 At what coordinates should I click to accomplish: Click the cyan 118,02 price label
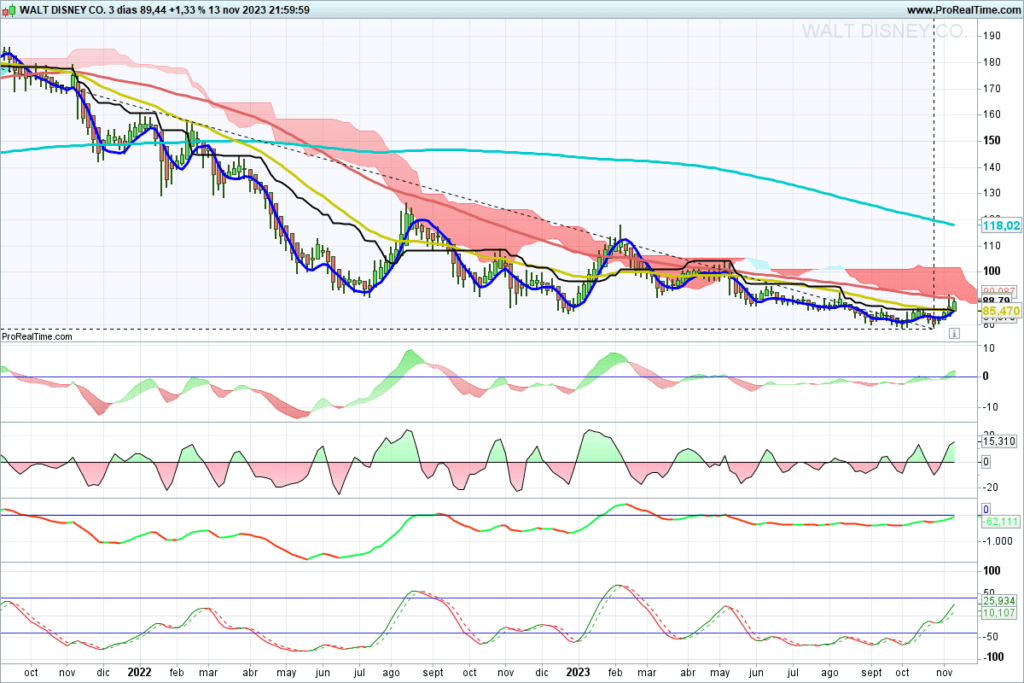(x=1001, y=225)
